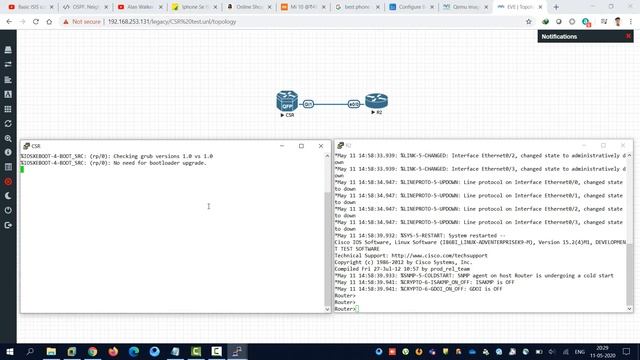Open the Chrome three-dot menu
Screen dimensions: 640x360
pyautogui.click(x=631, y=22)
